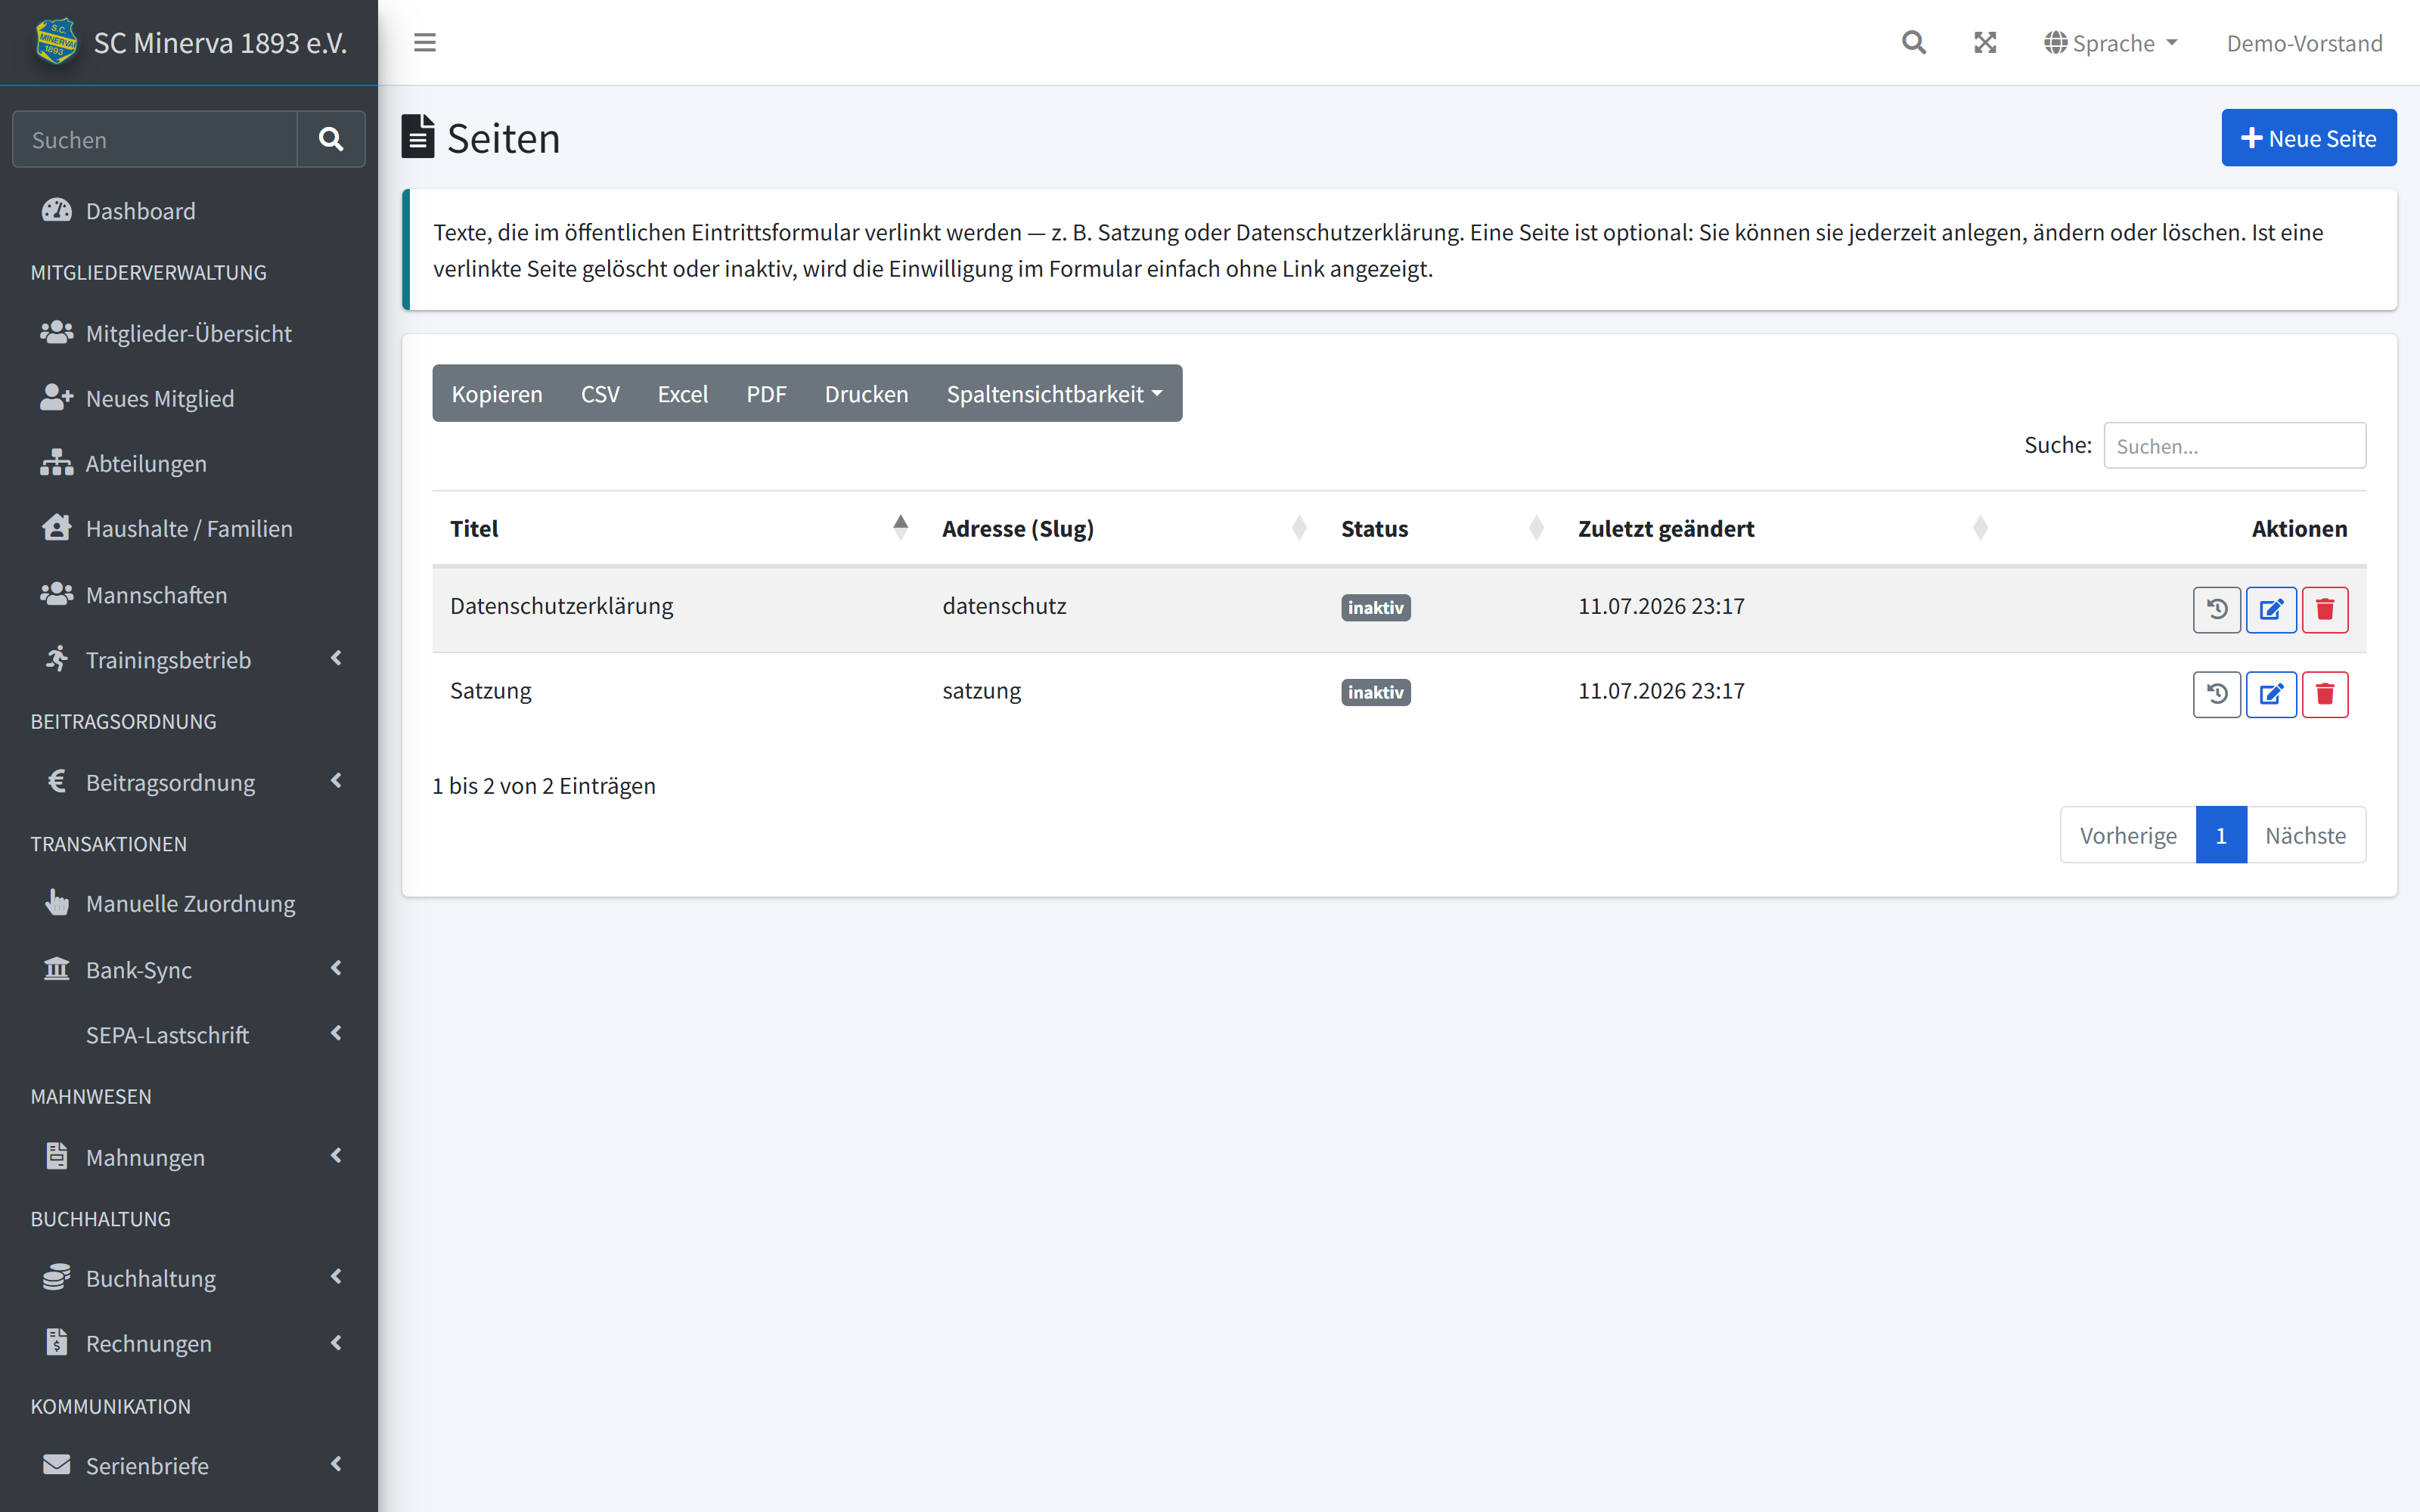This screenshot has height=1512, width=2420.
Task: Go to Dashboard in sidebar
Action: pos(189,211)
